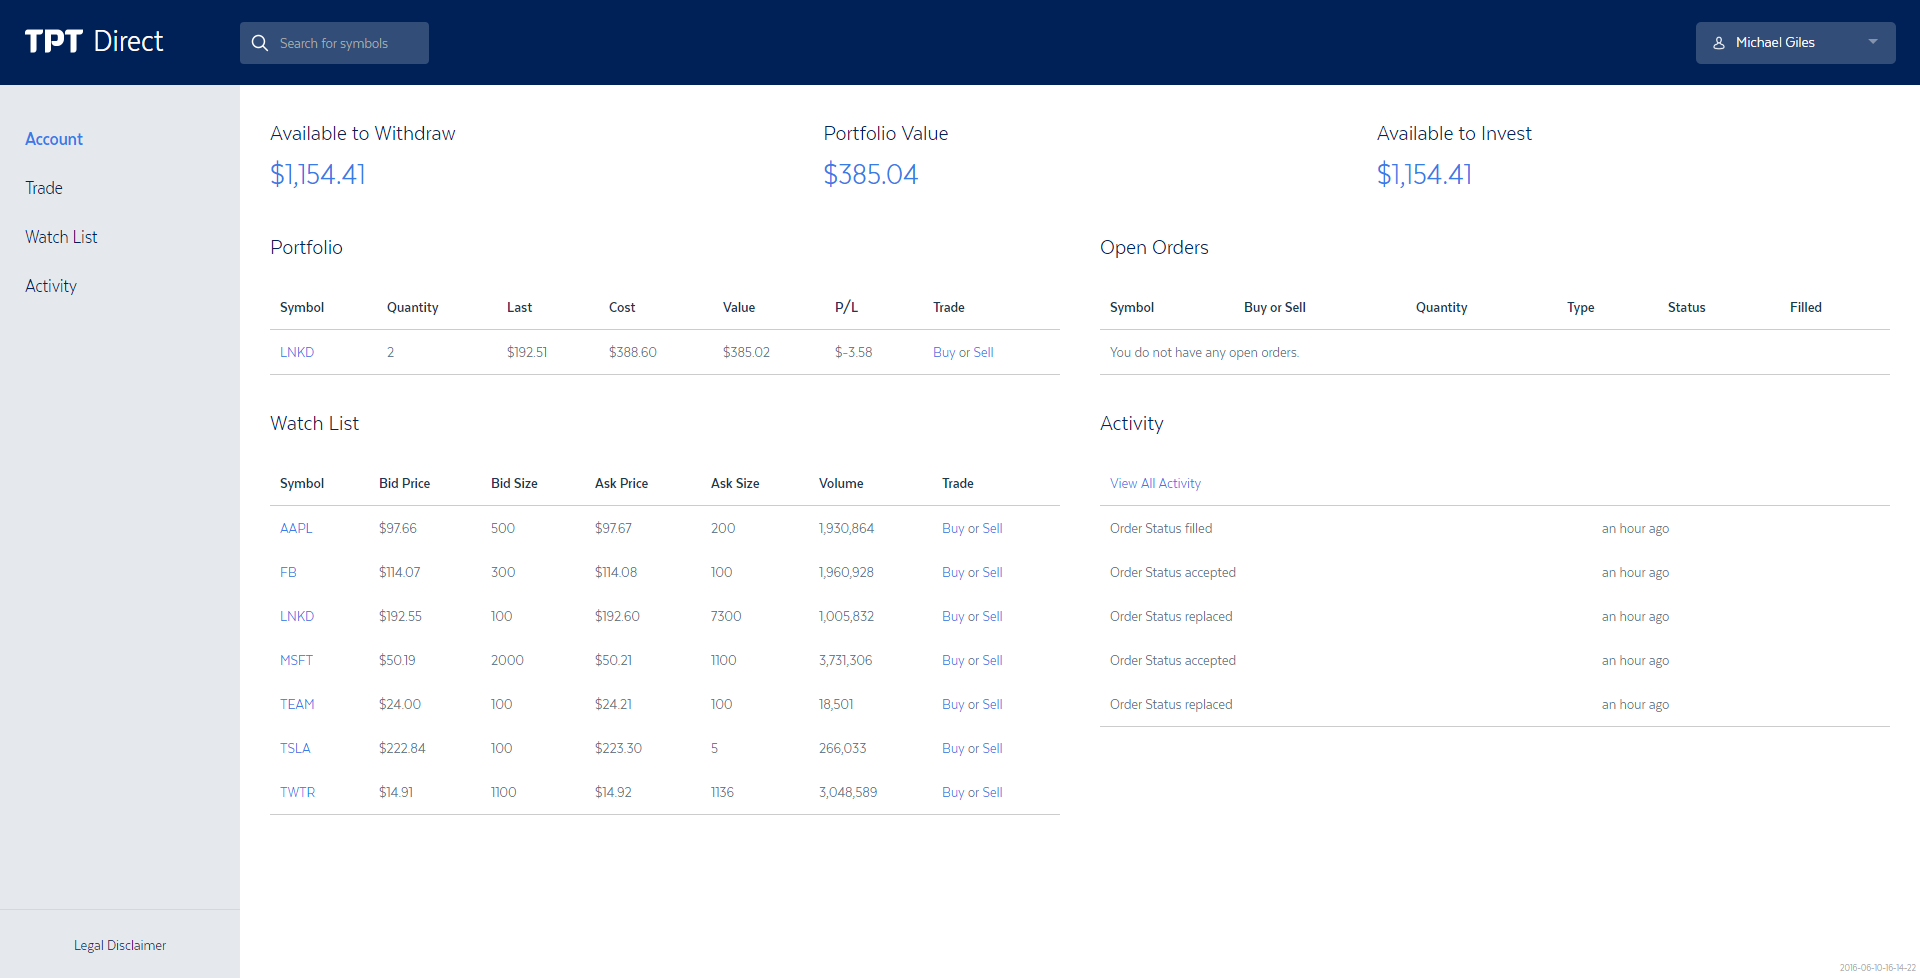Focus the Search for symbols field
The height and width of the screenshot is (978, 1920).
pyautogui.click(x=334, y=43)
